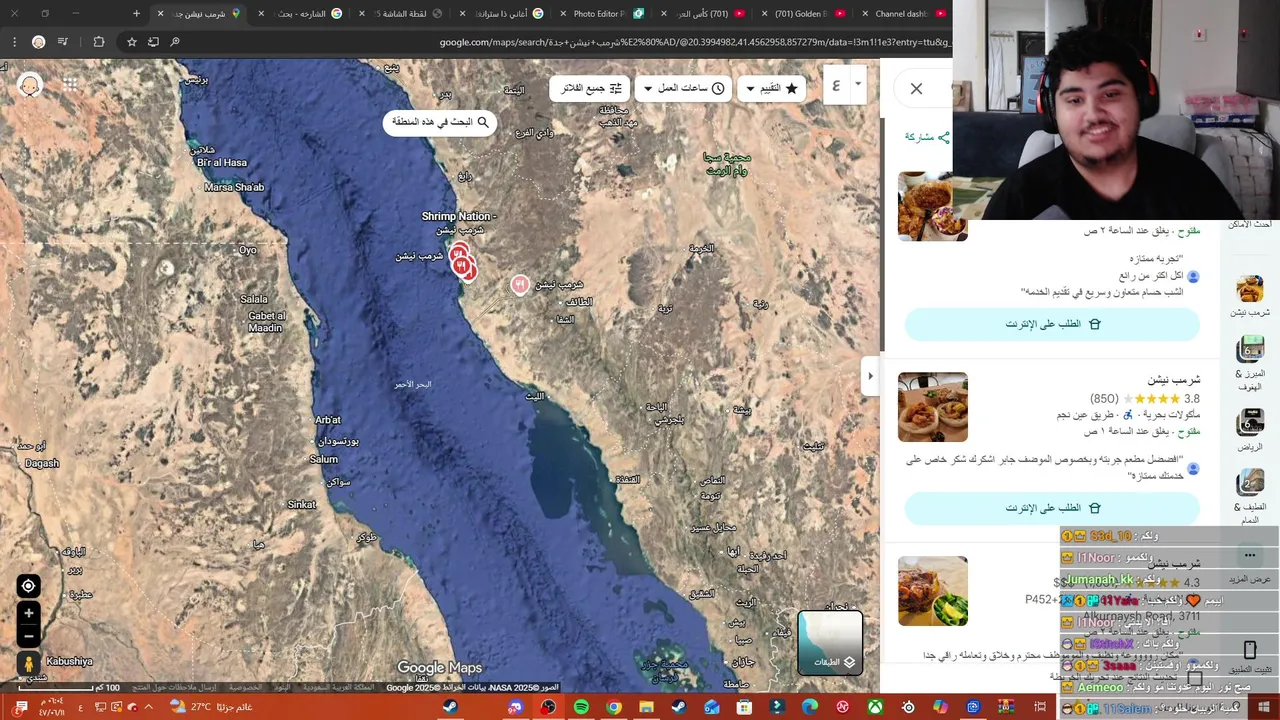1280x720 pixels.
Task: Zoom in on the map
Action: point(28,613)
